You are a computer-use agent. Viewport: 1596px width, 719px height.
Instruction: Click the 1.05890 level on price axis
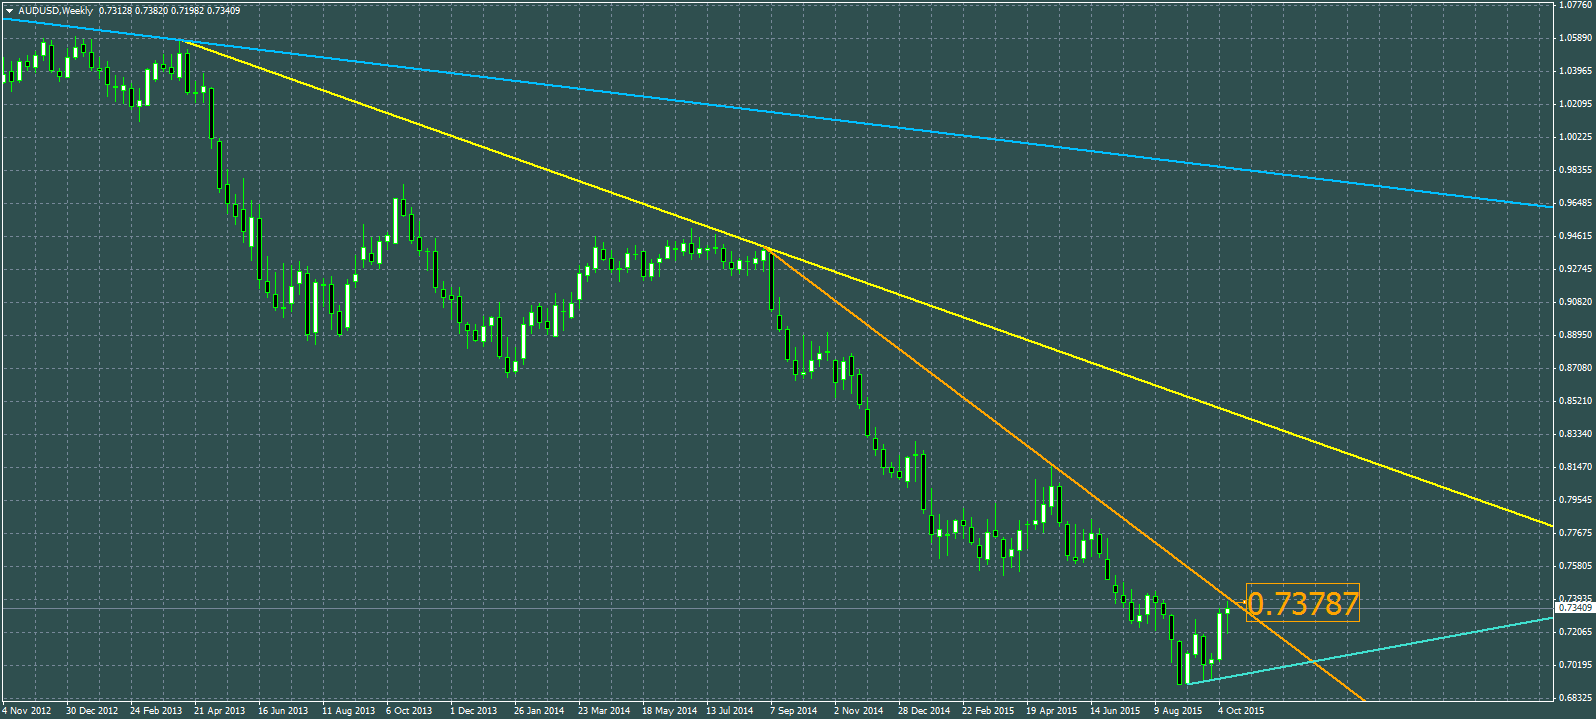[x=1575, y=38]
